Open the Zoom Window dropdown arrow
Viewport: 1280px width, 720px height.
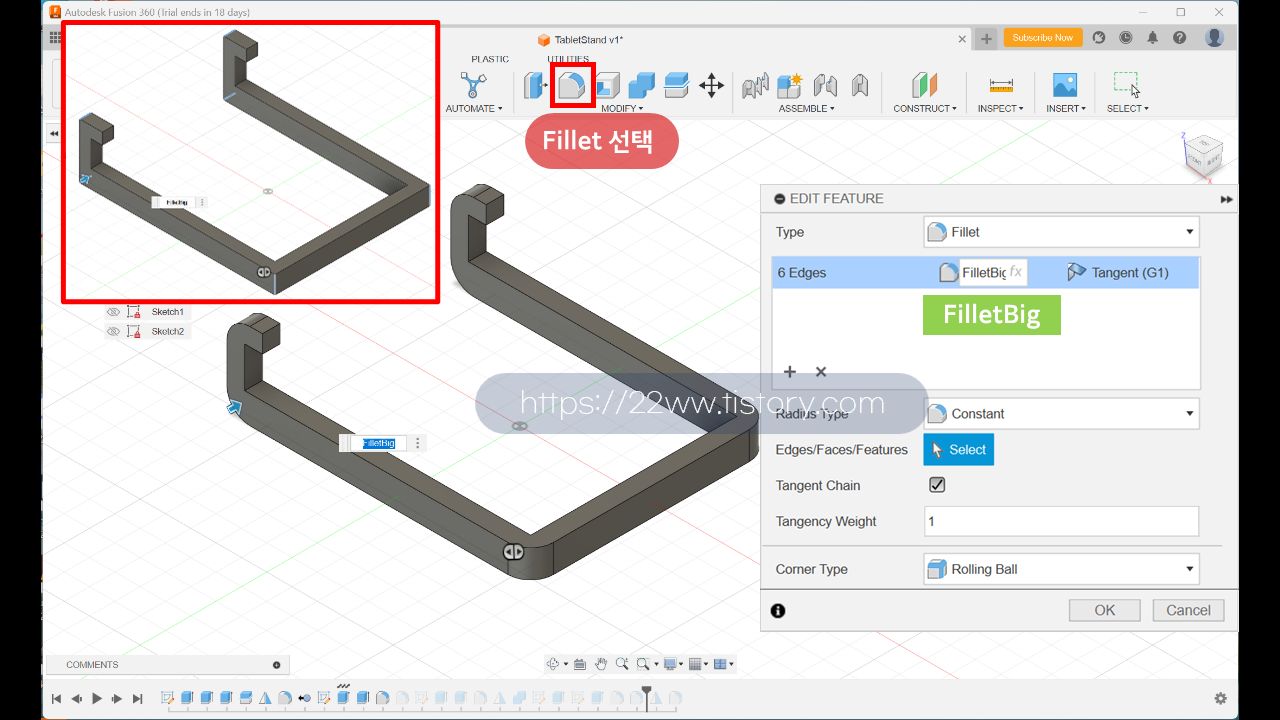pyautogui.click(x=656, y=664)
